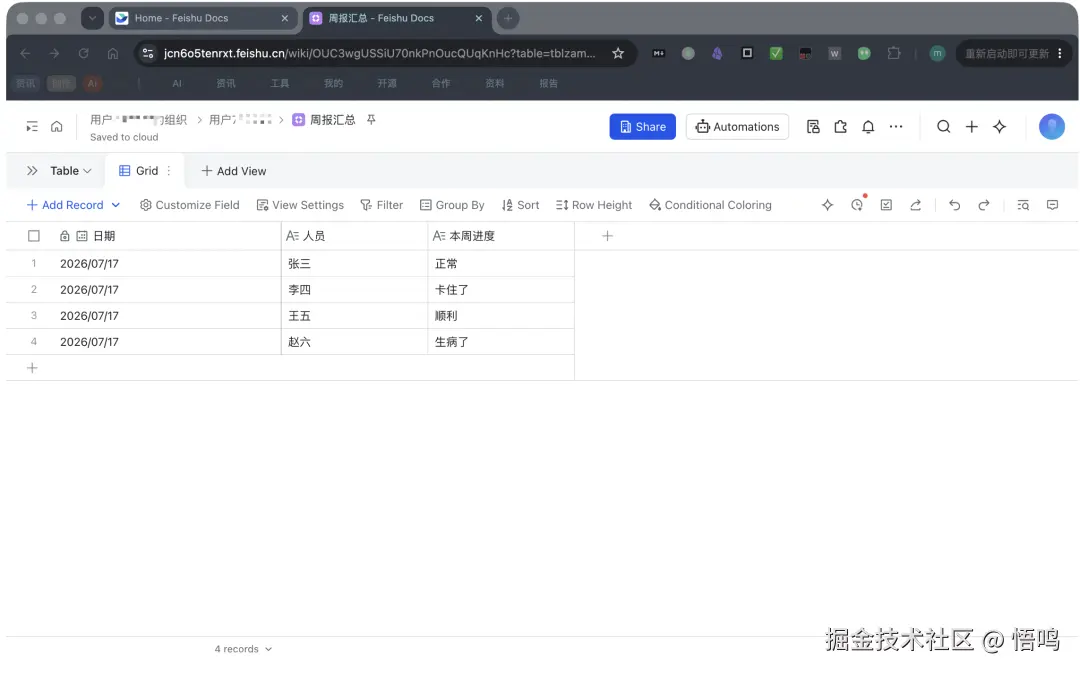Open the 4 records summary dropdown
1080x673 pixels.
pos(243,649)
